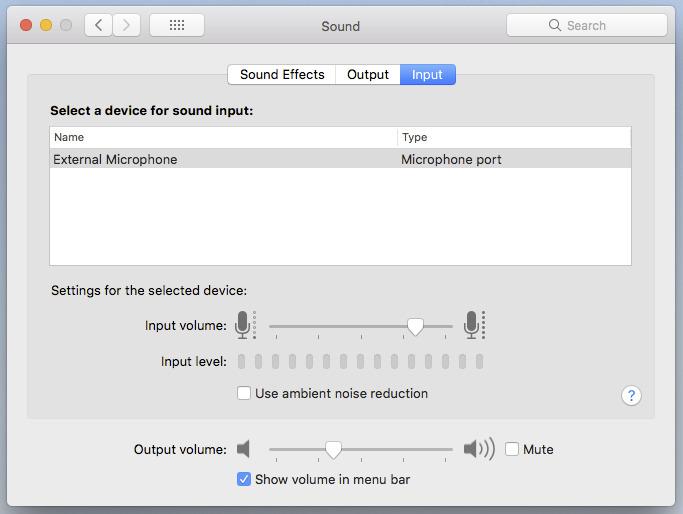Click the high input volume microphone icon
This screenshot has height=514, width=683.
[474, 325]
